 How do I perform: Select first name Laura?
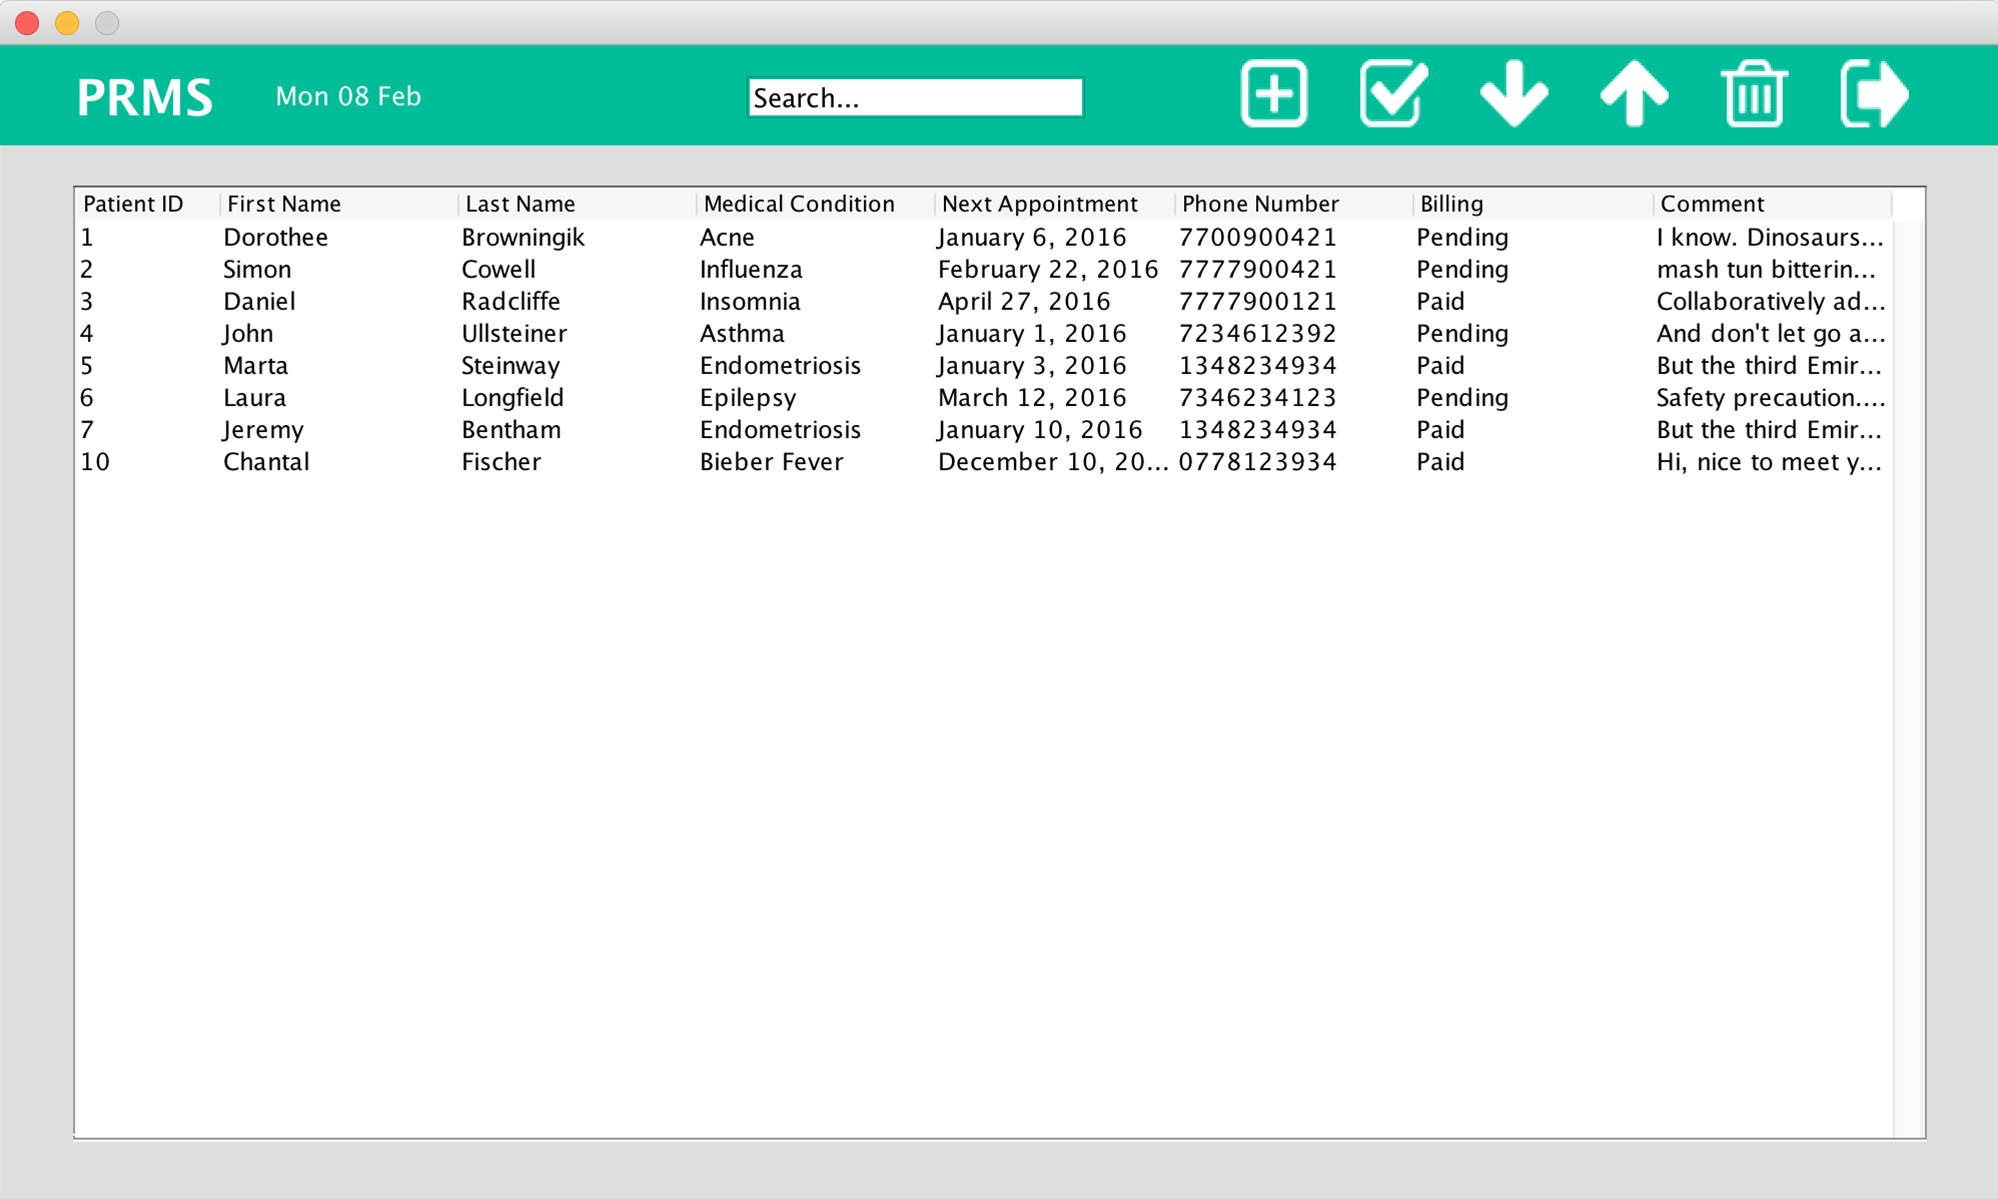click(254, 397)
